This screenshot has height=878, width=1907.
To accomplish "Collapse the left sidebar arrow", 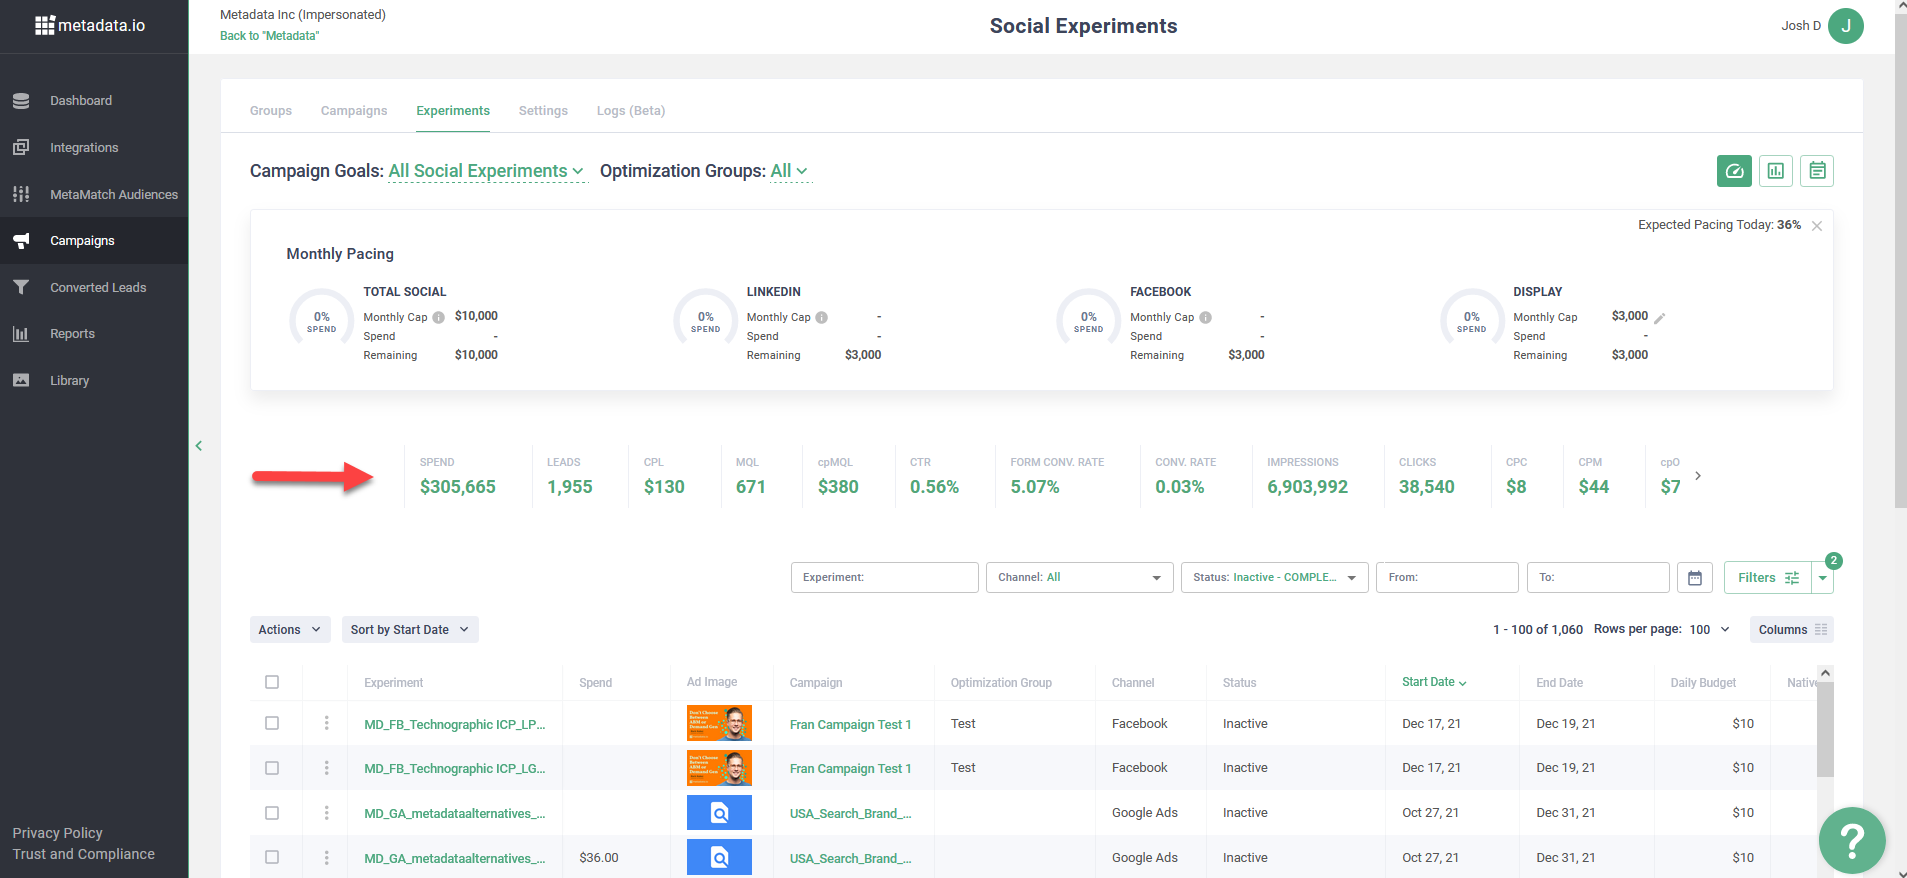I will 199,446.
